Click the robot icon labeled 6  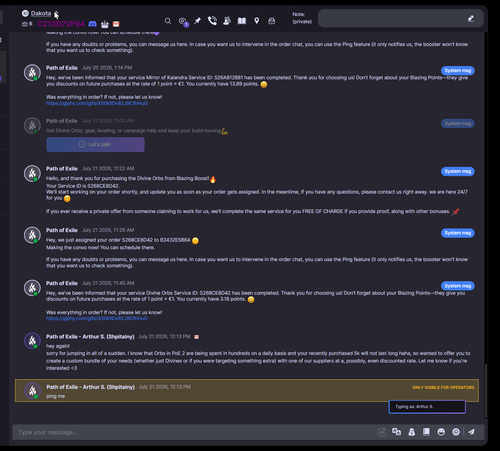pos(27,24)
